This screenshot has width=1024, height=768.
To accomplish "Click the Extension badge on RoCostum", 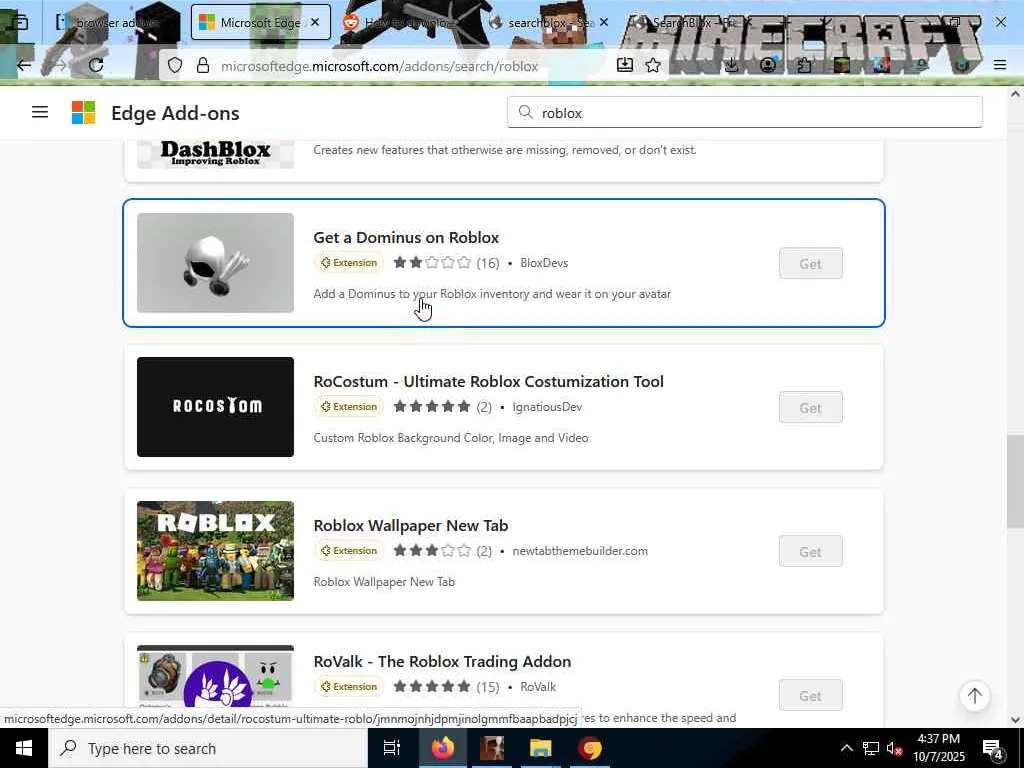I will [349, 407].
